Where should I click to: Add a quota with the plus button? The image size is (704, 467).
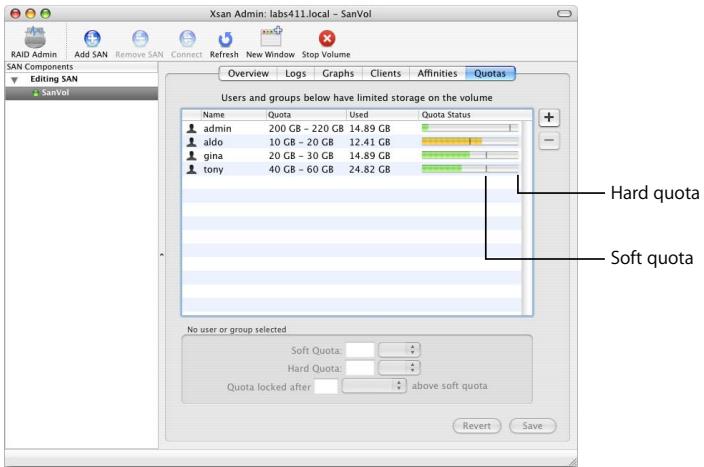[549, 118]
